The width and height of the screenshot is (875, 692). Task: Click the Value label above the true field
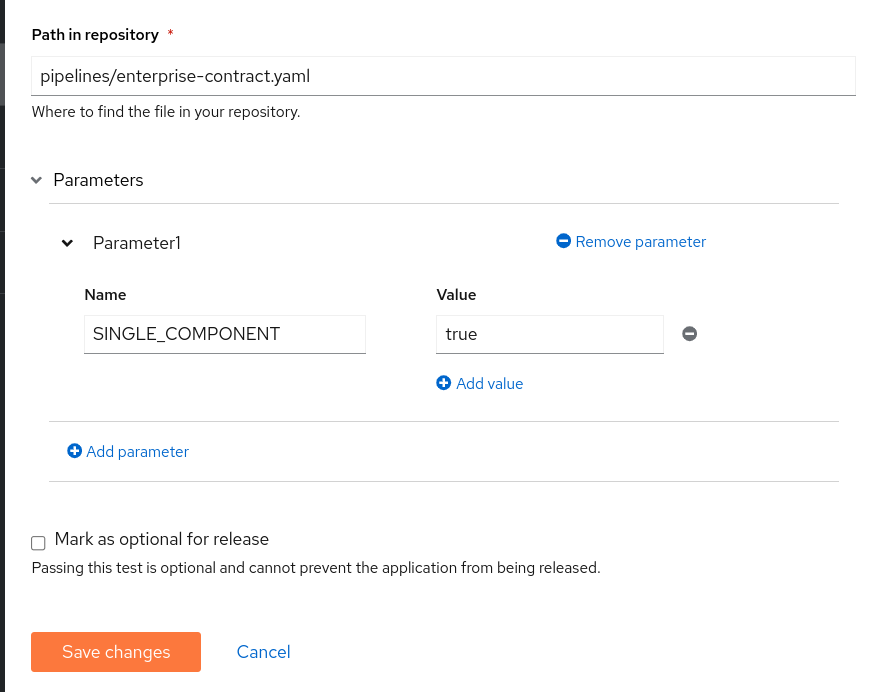(456, 295)
